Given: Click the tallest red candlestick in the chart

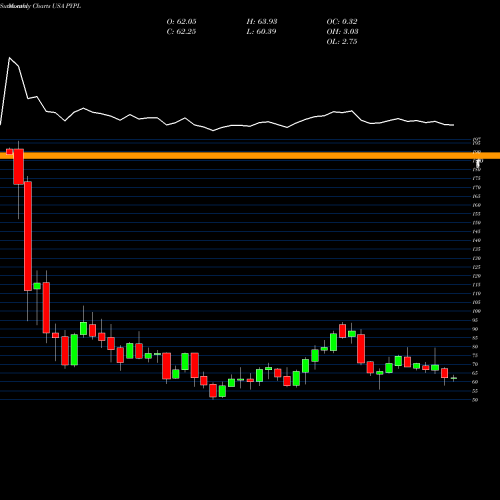Looking at the screenshot, I should click(28, 236).
